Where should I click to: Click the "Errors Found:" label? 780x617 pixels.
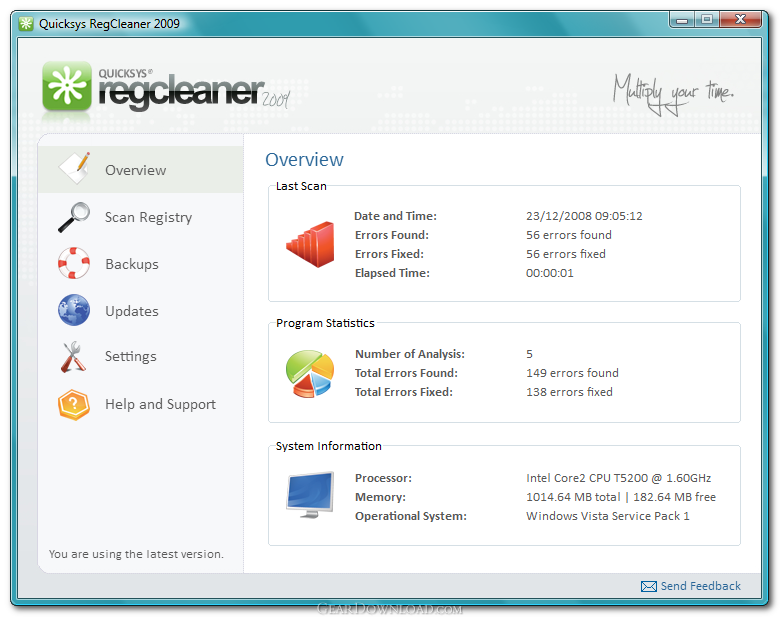point(391,235)
